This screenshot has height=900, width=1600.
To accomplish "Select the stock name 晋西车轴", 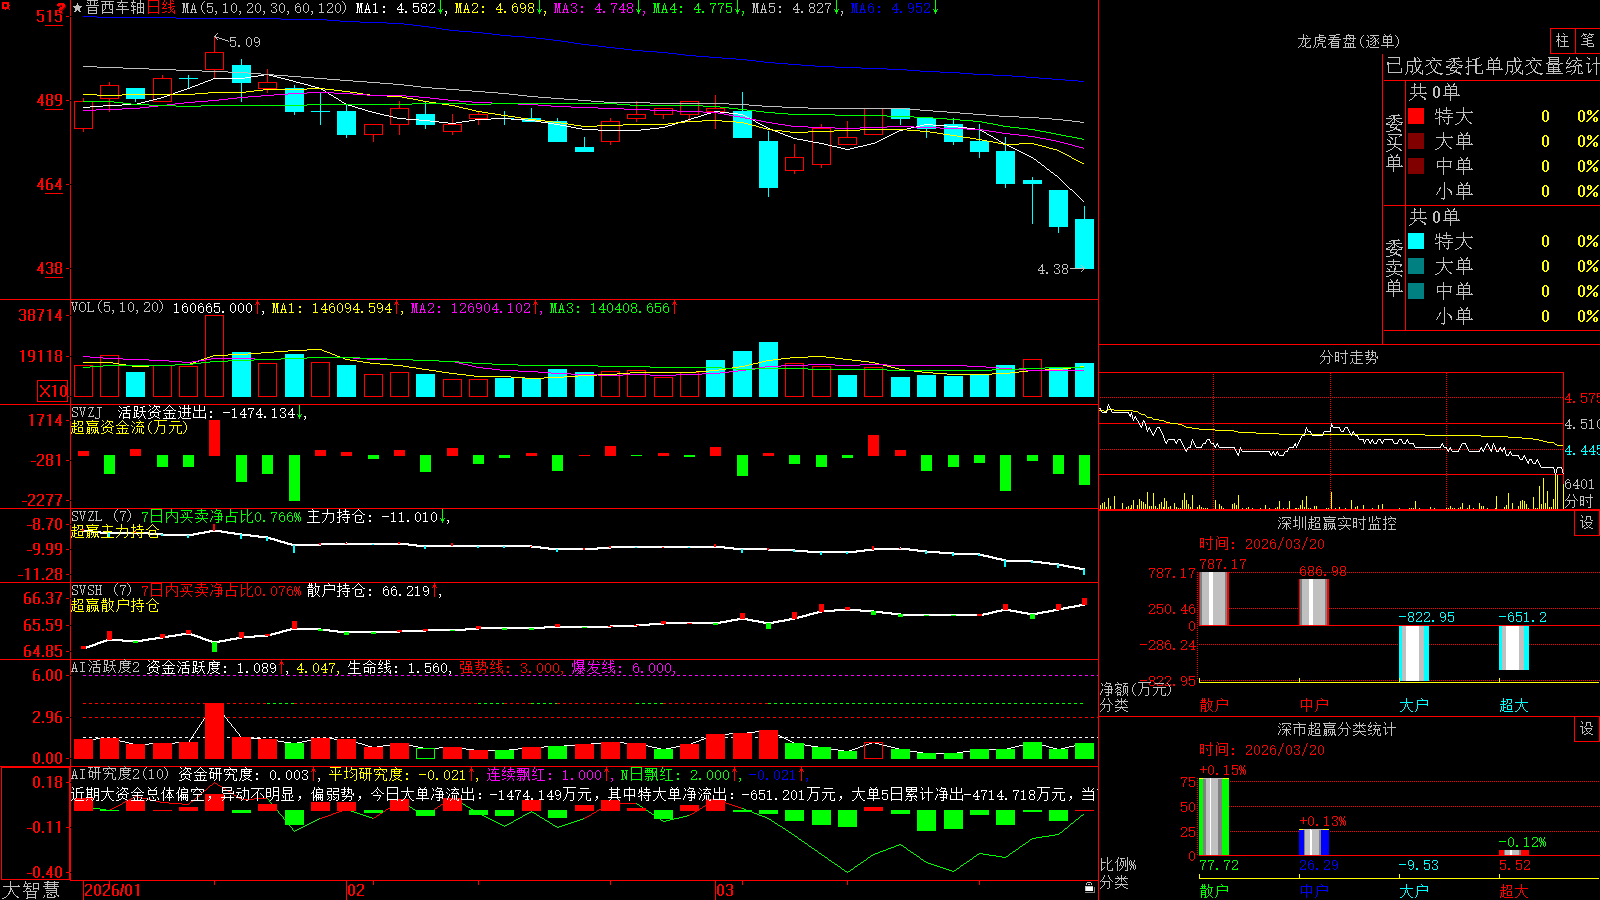I will tap(115, 8).
